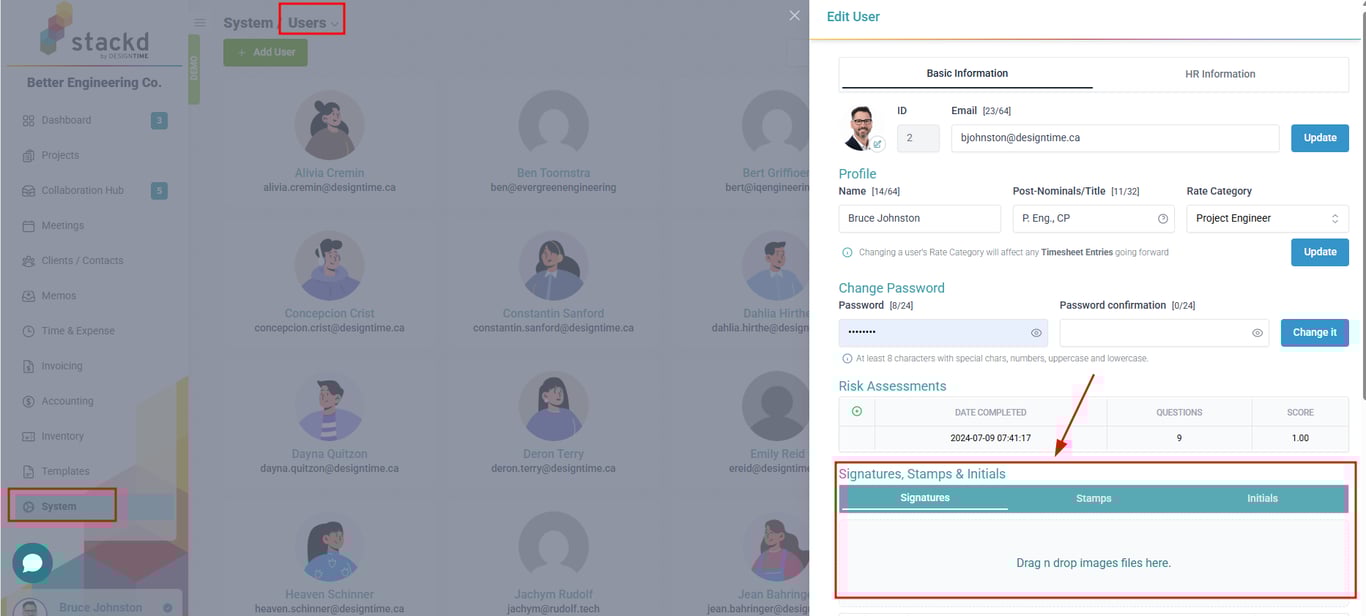The width and height of the screenshot is (1366, 616).
Task: Open the Time & Expense clock icon
Action: tap(28, 331)
